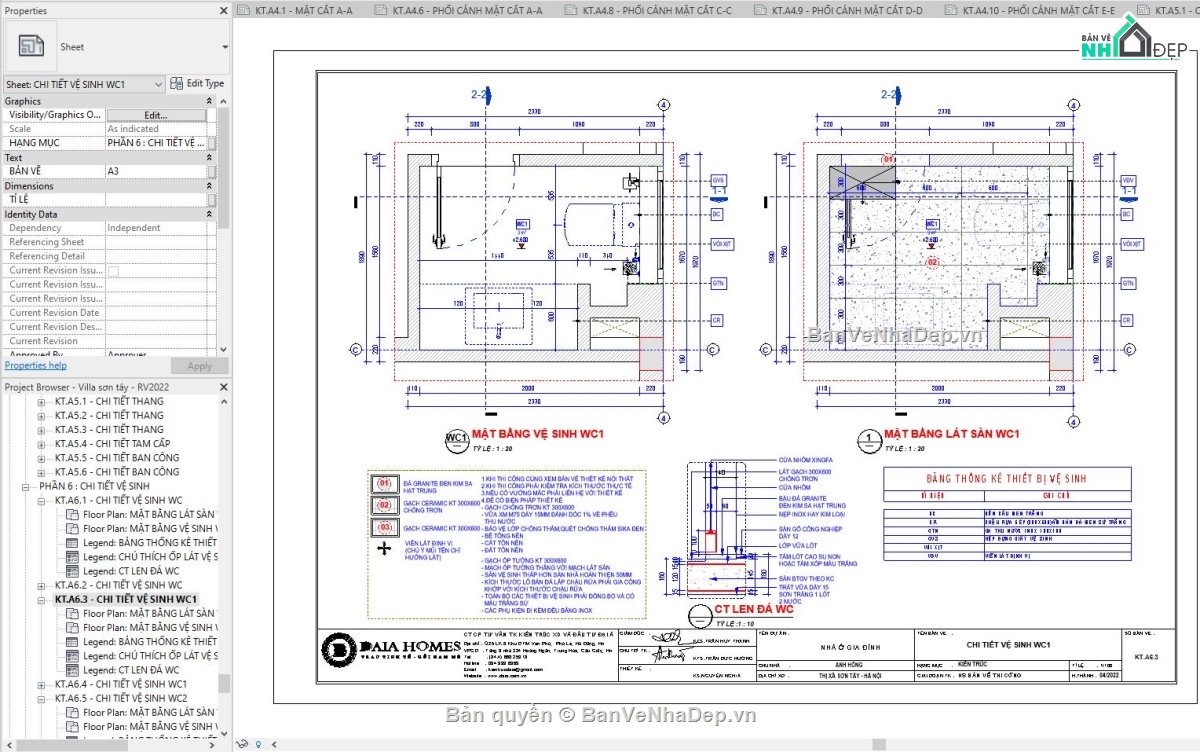The height and width of the screenshot is (752, 1200).
Task: Close the Project Browser panel
Action: [x=222, y=387]
